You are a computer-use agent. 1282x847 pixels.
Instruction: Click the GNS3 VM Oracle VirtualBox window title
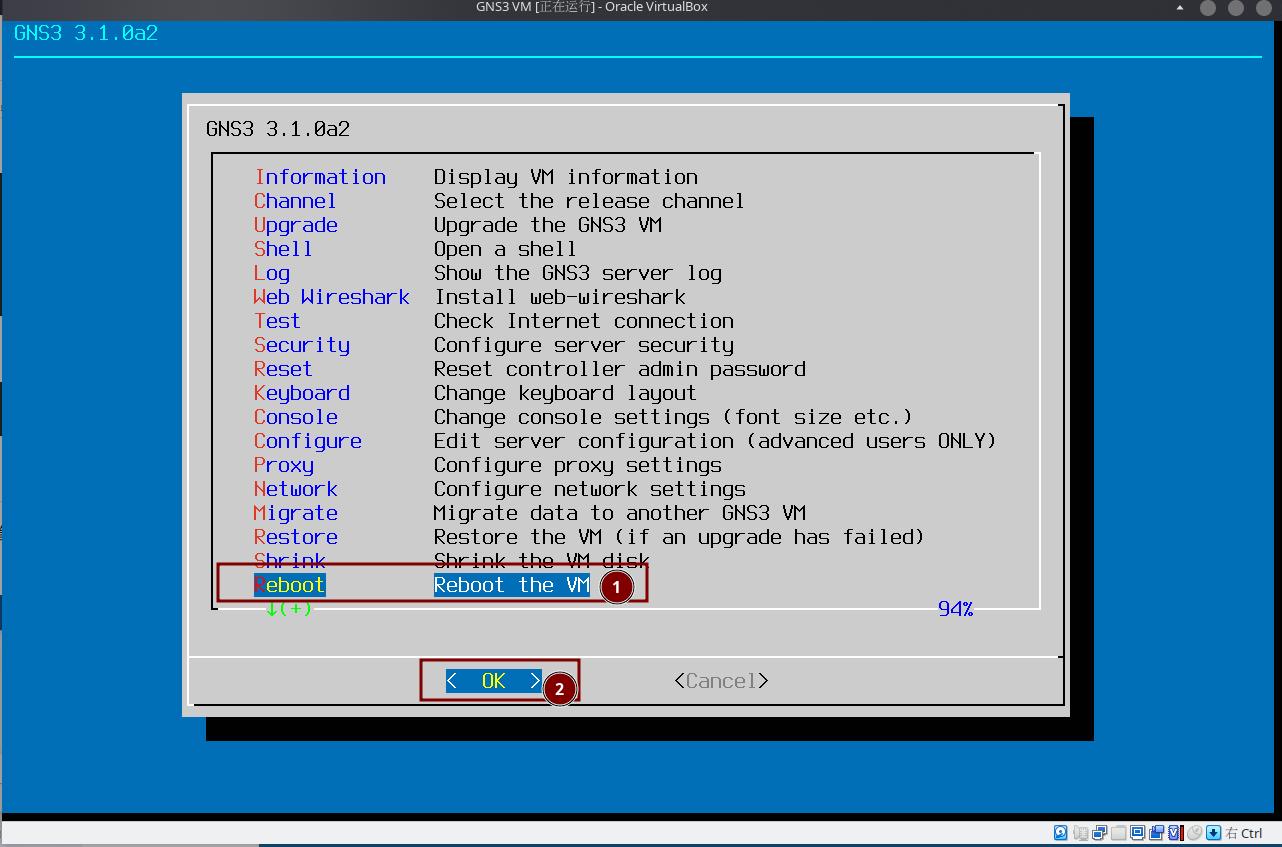pos(592,7)
